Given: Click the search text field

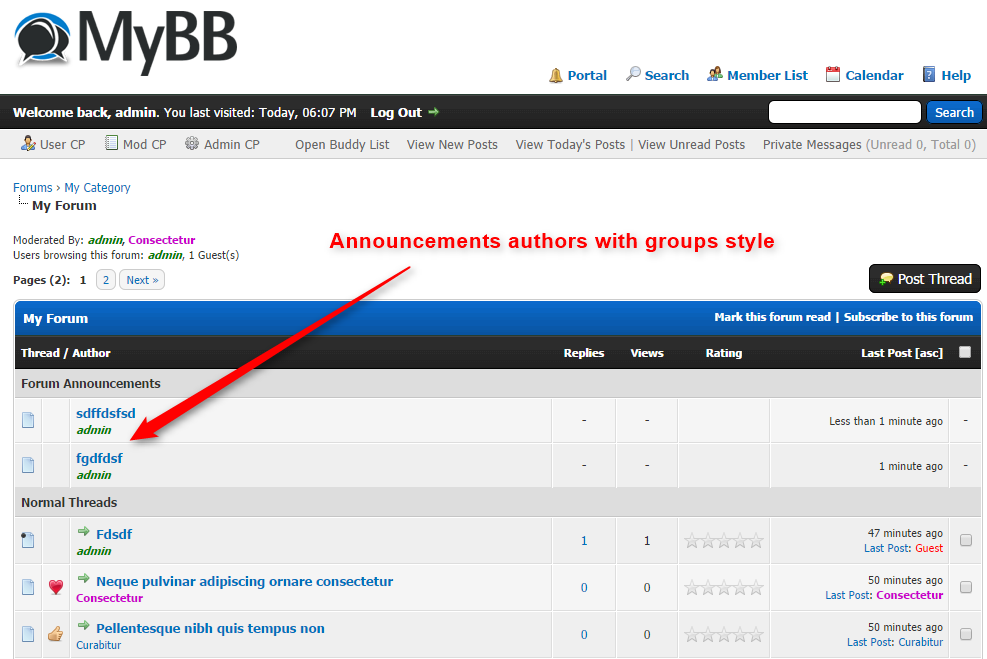Looking at the screenshot, I should [x=844, y=112].
